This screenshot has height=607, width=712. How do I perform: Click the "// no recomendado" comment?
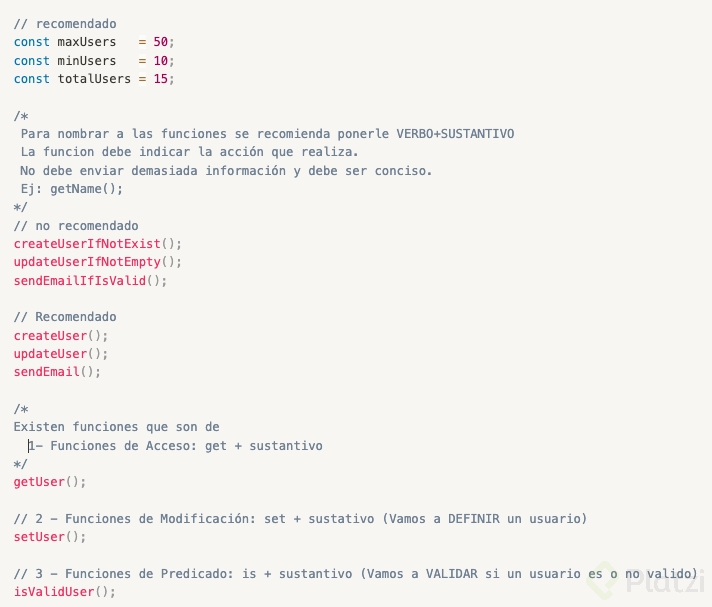pyautogui.click(x=76, y=226)
